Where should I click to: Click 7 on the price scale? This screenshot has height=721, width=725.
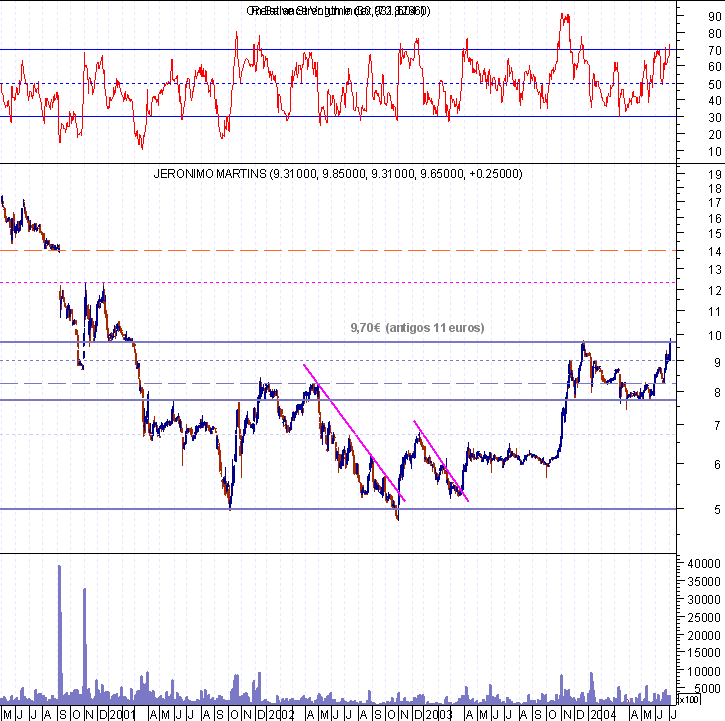click(717, 425)
